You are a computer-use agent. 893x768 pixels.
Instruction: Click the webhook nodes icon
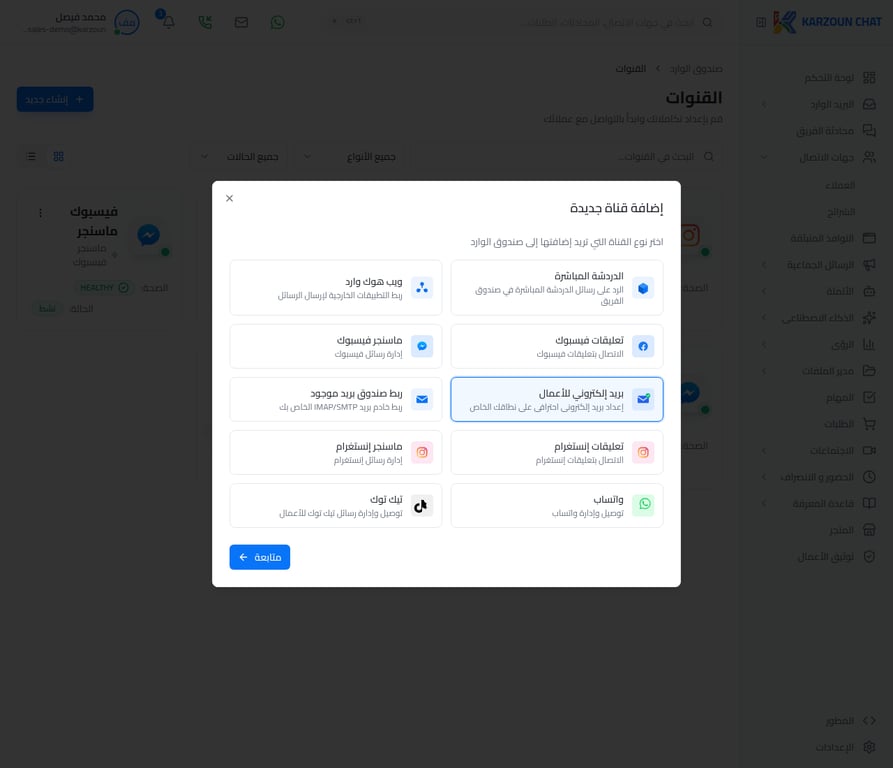click(422, 288)
